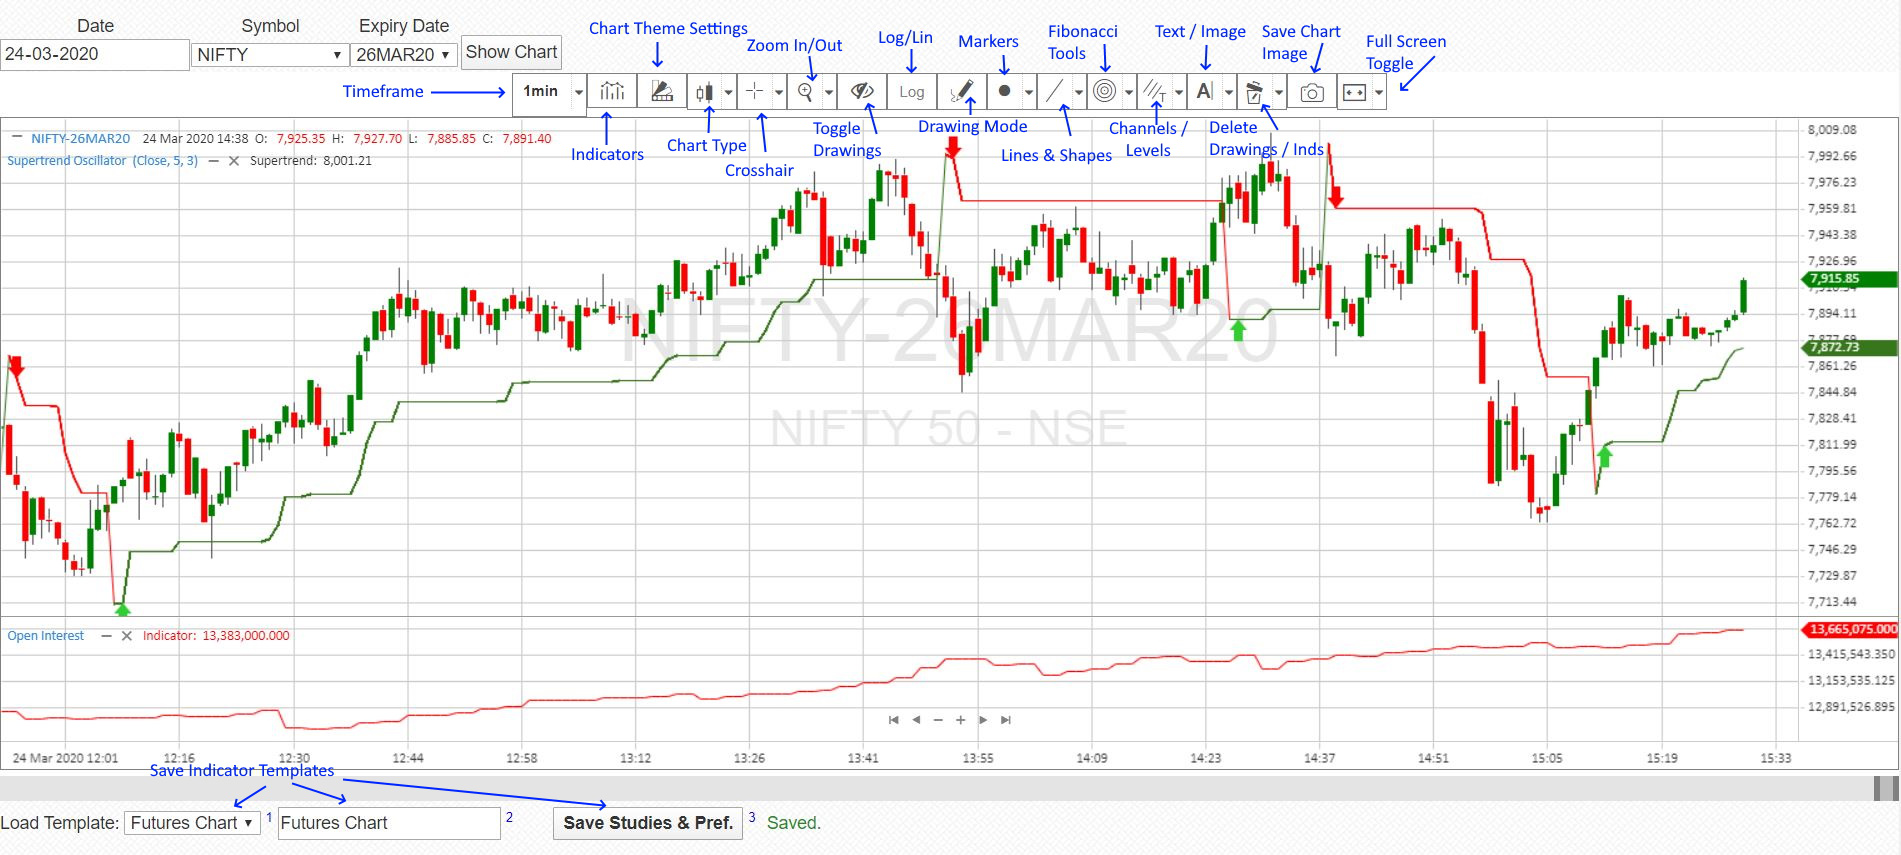The width and height of the screenshot is (1901, 855).
Task: Jump to the chart start
Action: (893, 720)
